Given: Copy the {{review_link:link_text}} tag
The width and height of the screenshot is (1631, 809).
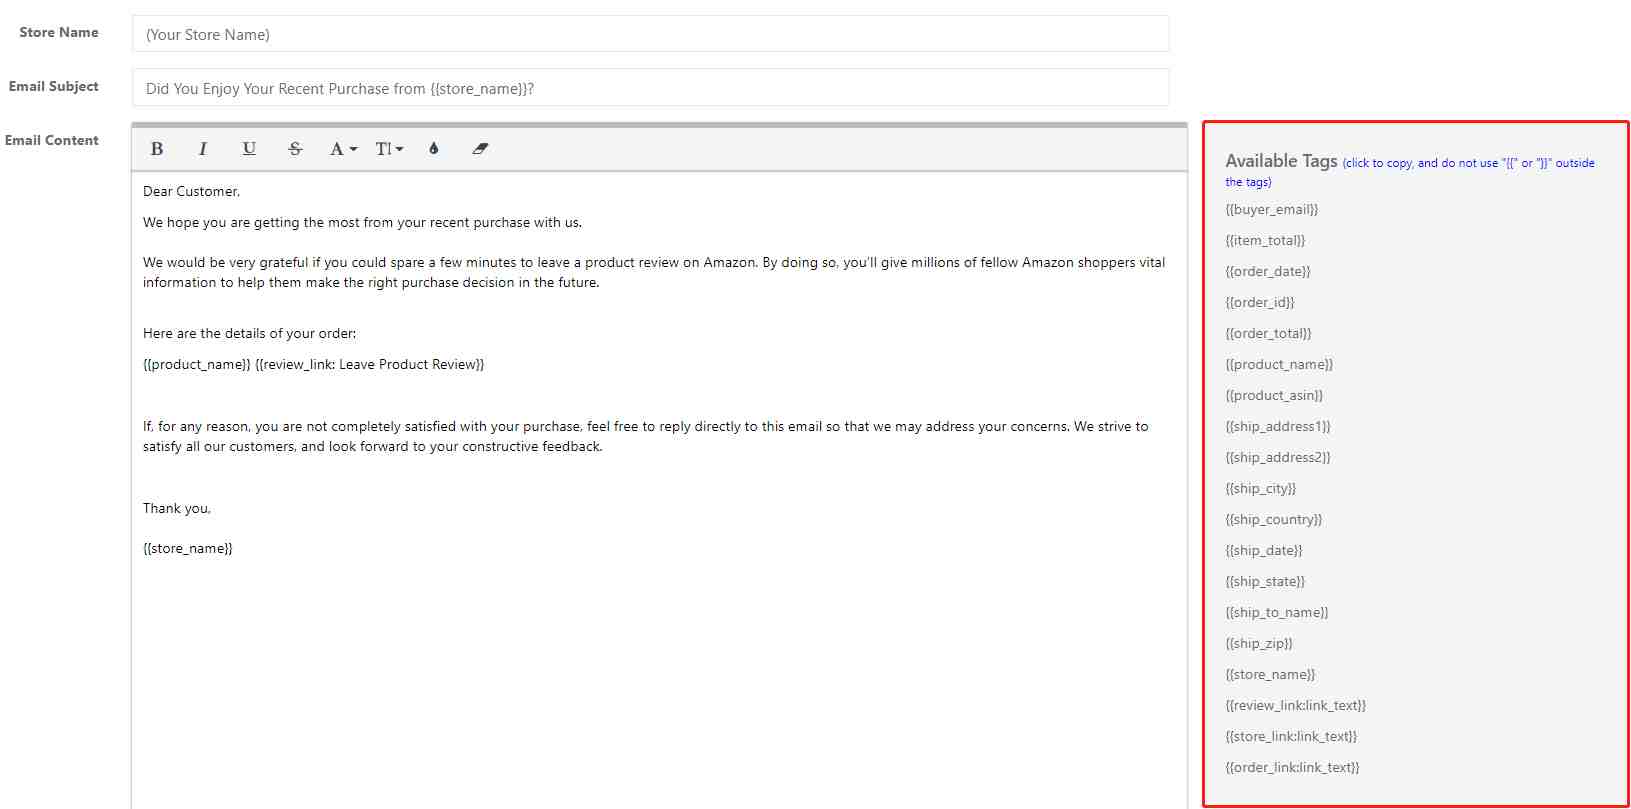Looking at the screenshot, I should coord(1295,706).
